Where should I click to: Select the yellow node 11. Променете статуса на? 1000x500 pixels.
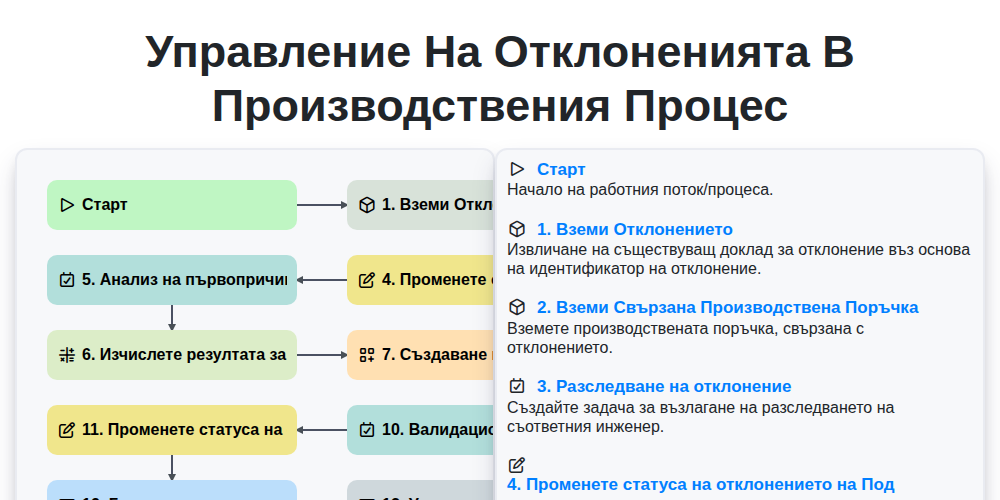[172, 430]
